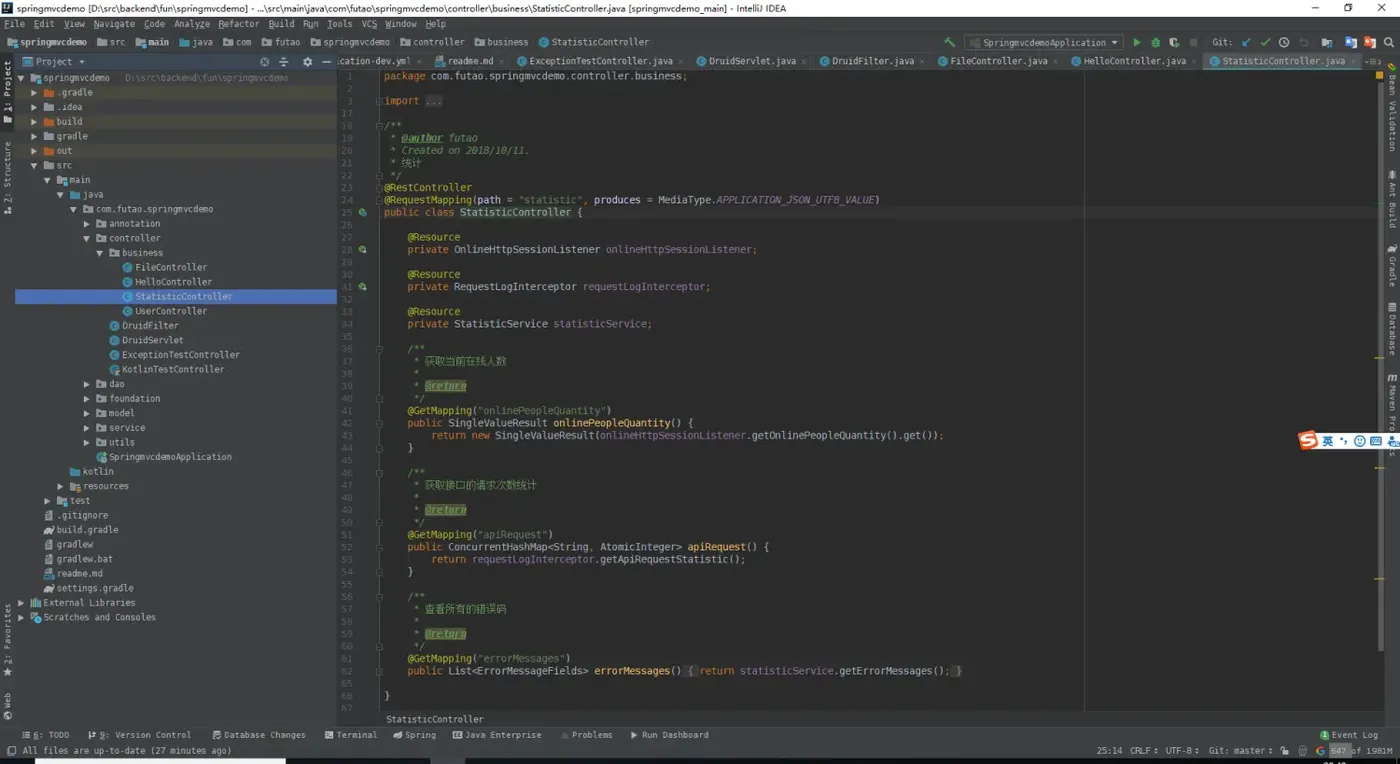Select SpringmvcdemoApplication in project tree
1400x764 pixels.
pos(170,457)
